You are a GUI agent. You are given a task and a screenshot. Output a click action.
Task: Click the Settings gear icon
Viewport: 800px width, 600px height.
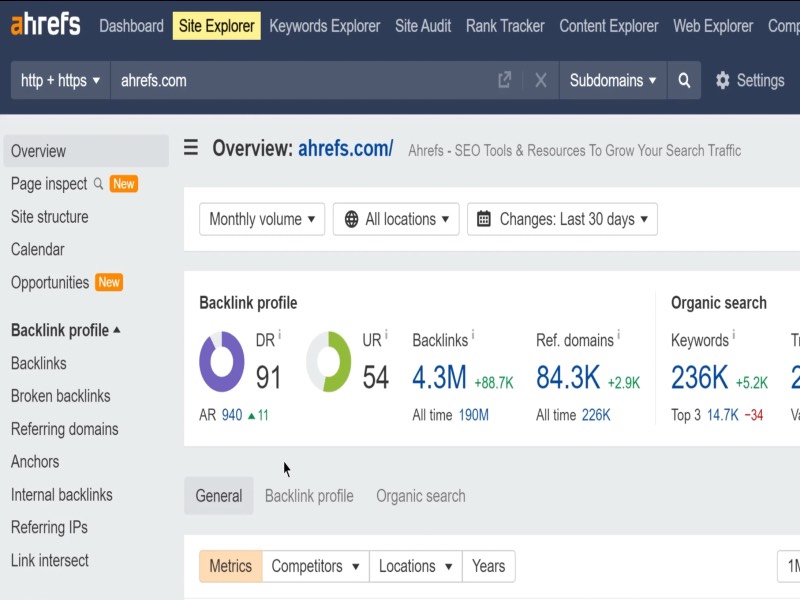pos(722,80)
